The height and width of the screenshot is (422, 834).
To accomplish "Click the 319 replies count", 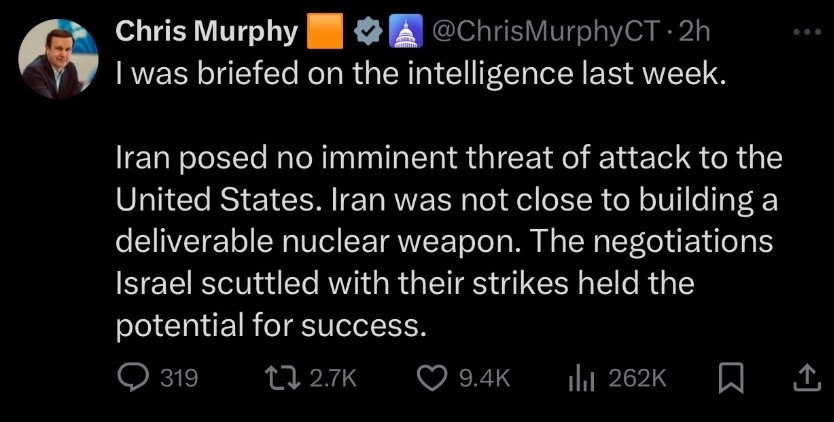I will 179,379.
